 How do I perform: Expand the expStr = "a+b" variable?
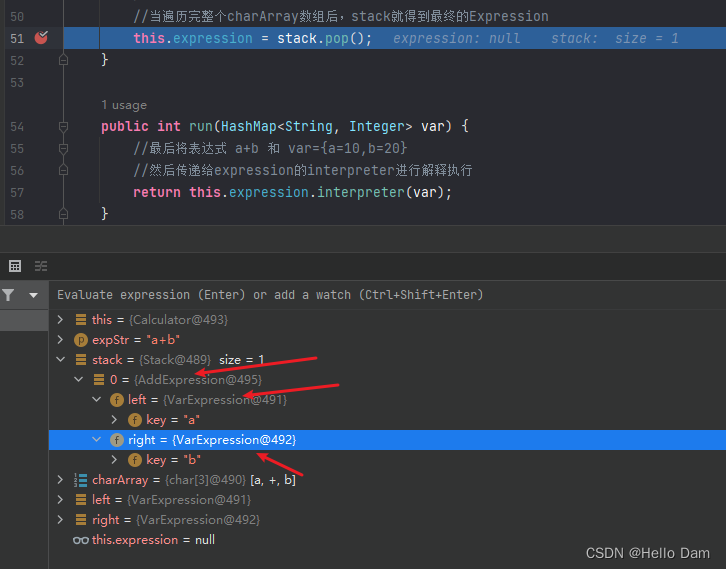click(x=60, y=339)
